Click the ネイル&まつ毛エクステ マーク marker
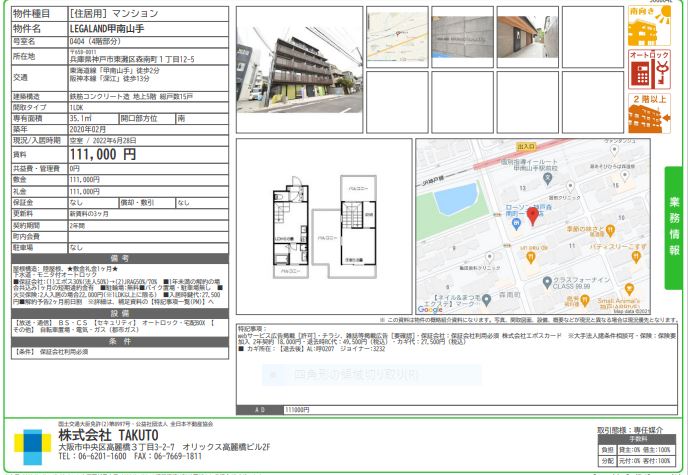 [486, 300]
